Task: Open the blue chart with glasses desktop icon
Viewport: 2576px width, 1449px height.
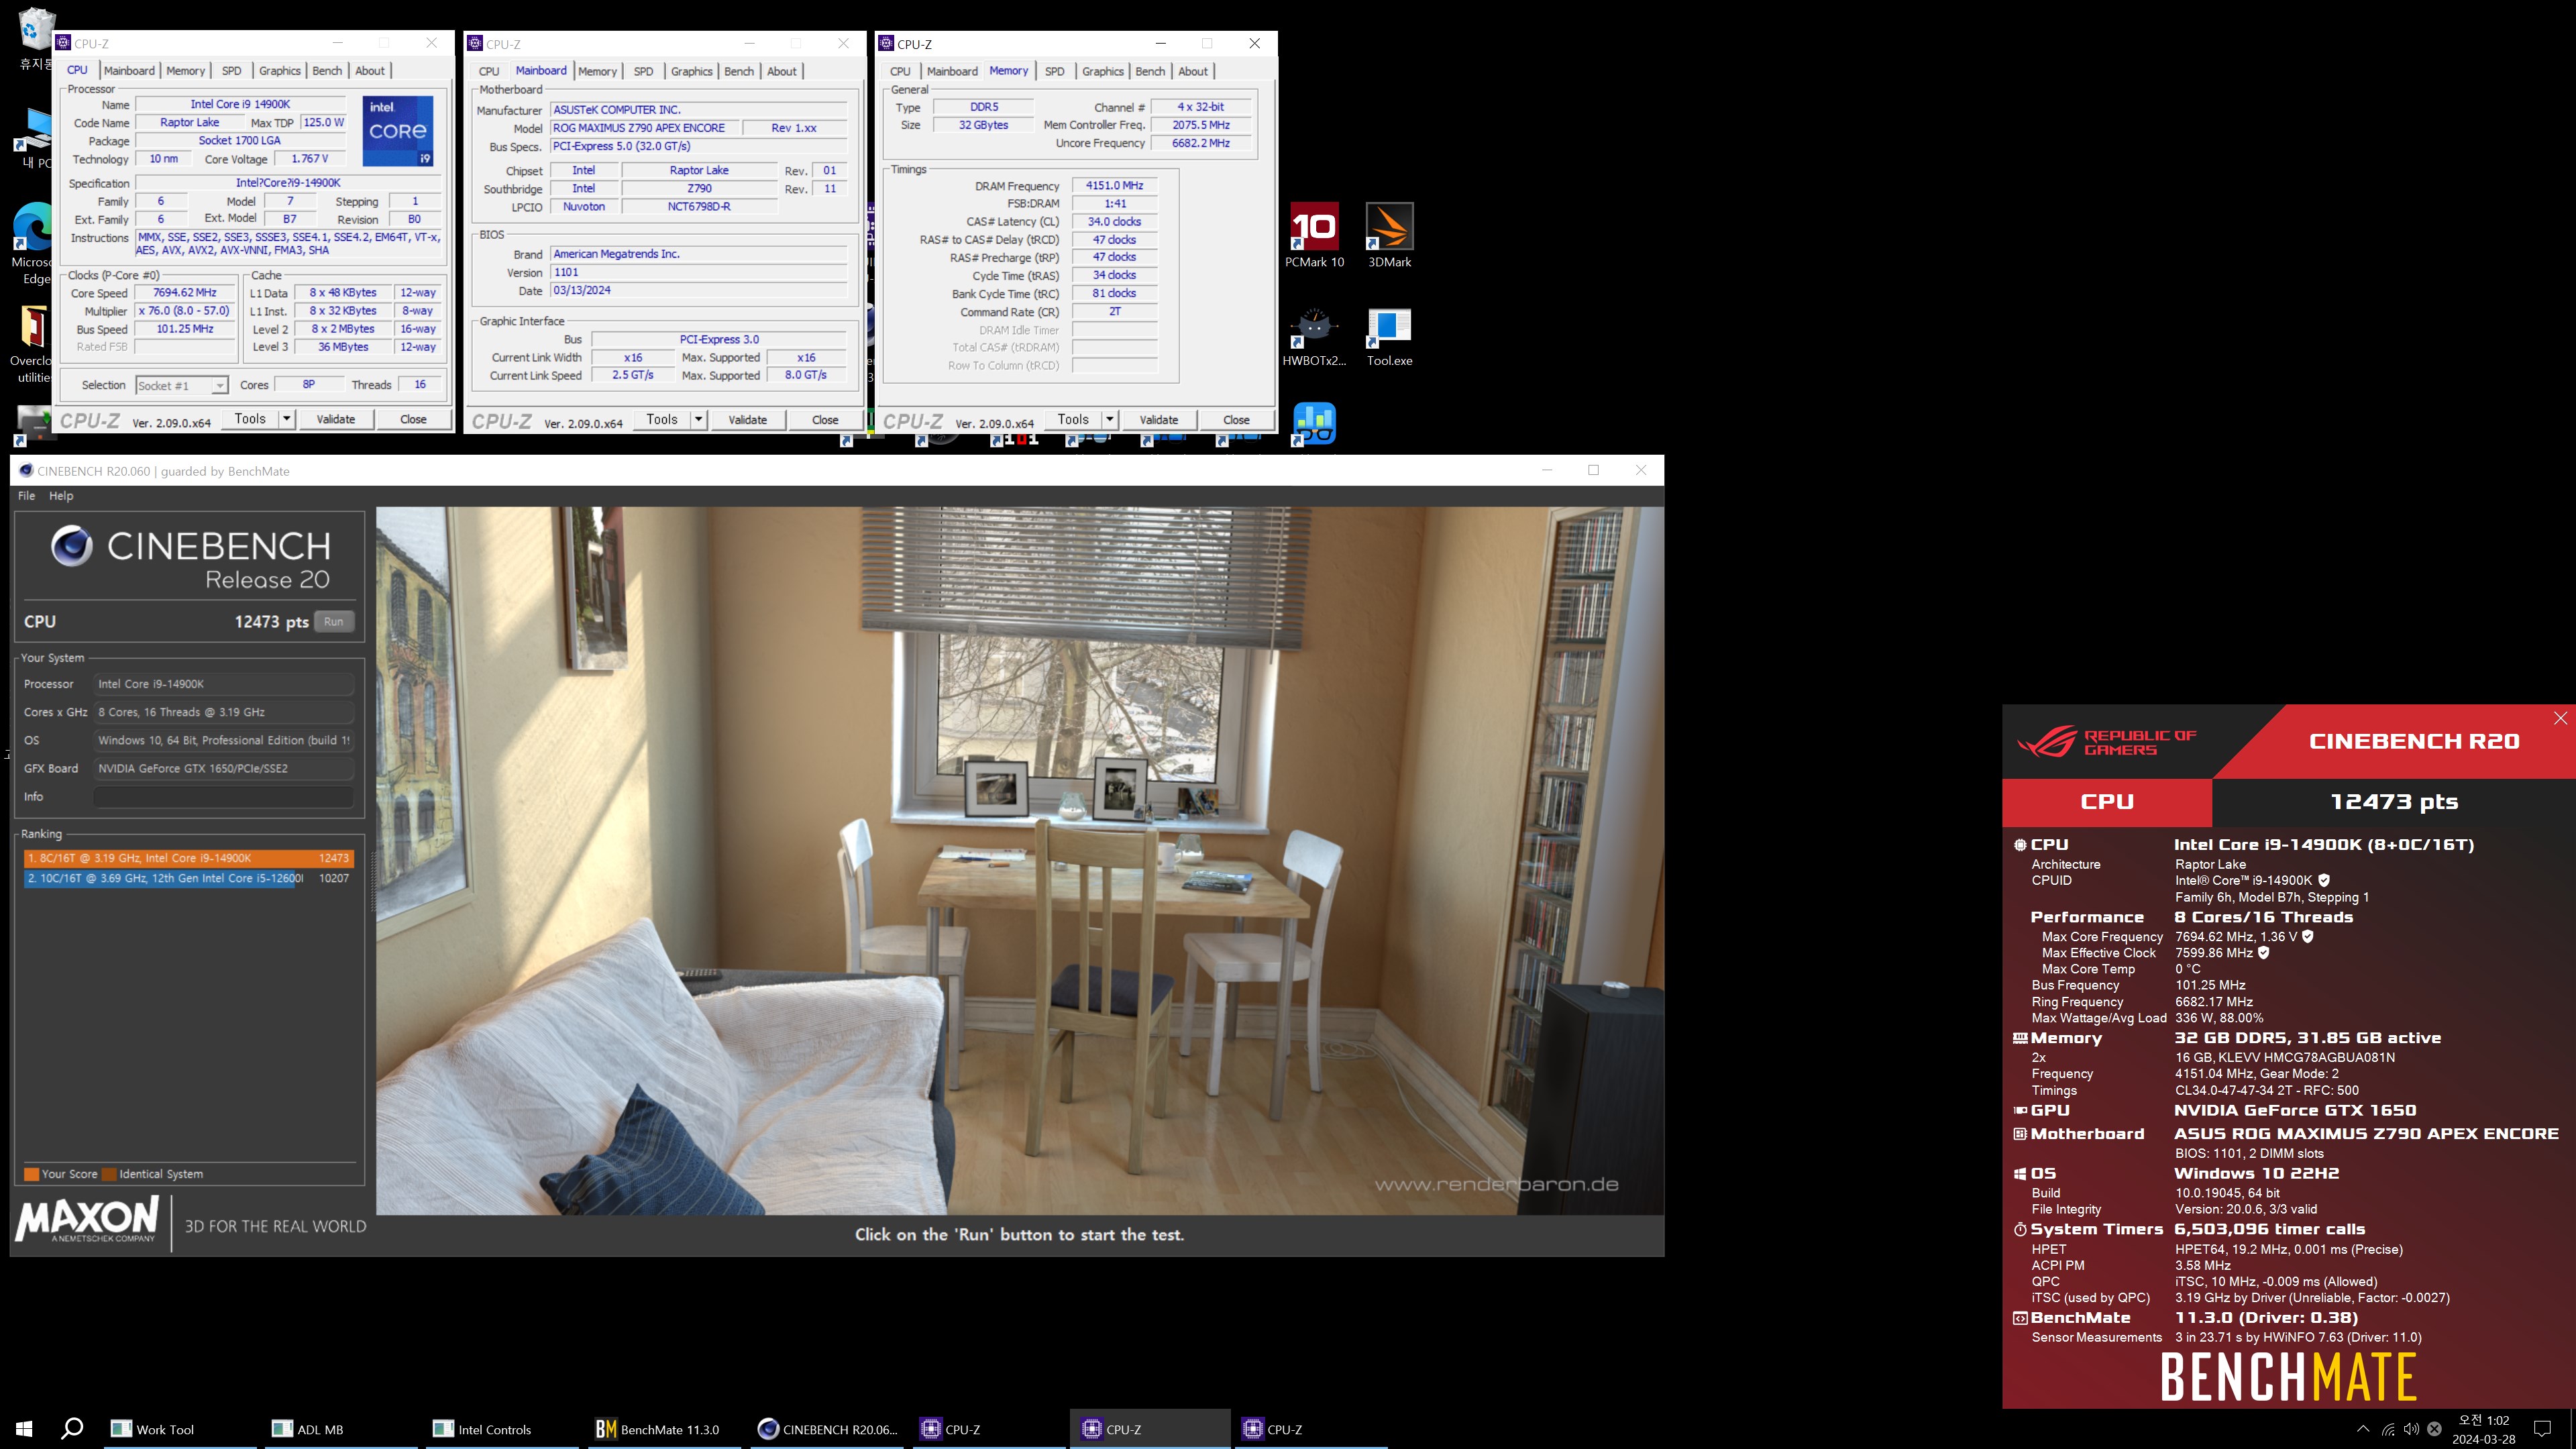Action: click(1314, 424)
